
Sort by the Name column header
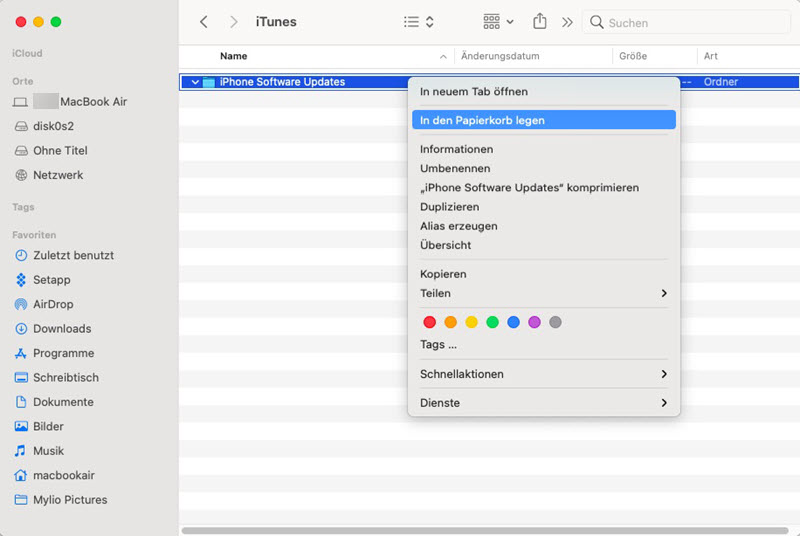[x=234, y=56]
